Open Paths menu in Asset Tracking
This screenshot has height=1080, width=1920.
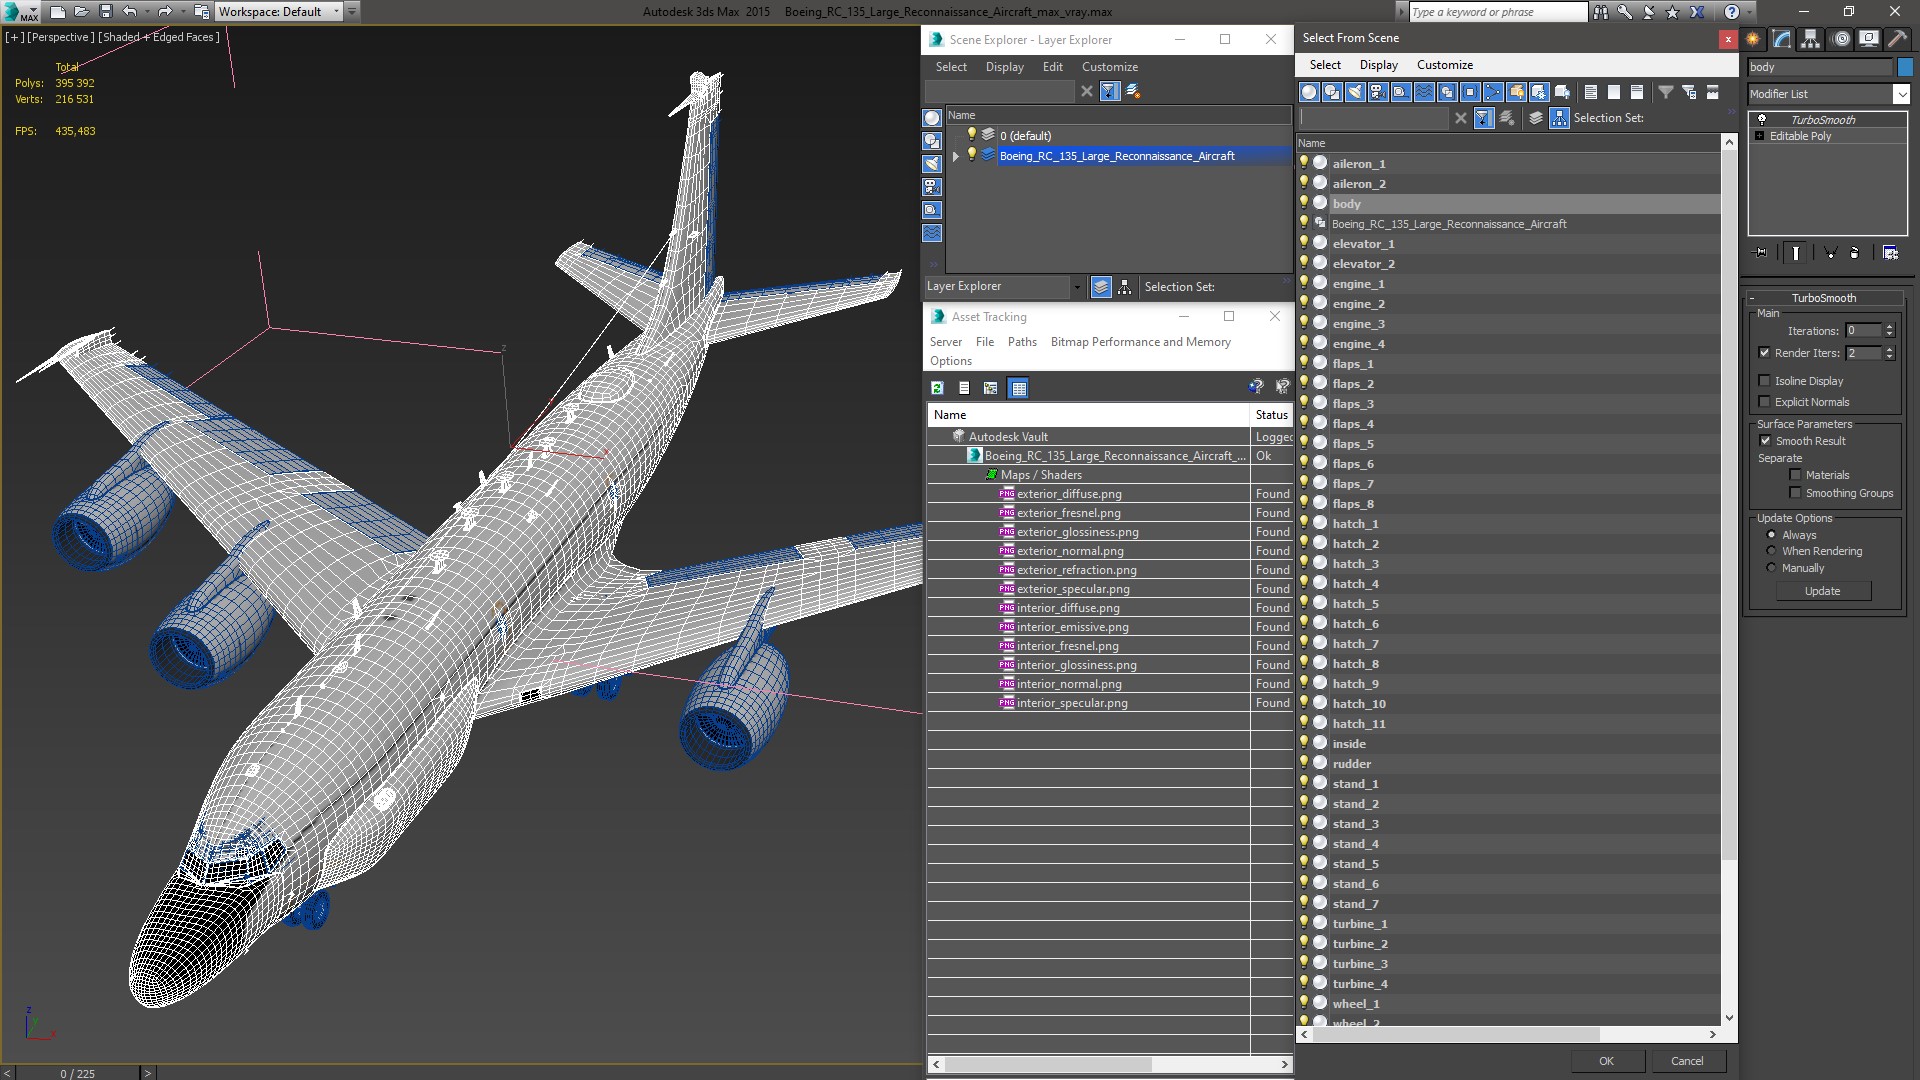point(1021,342)
